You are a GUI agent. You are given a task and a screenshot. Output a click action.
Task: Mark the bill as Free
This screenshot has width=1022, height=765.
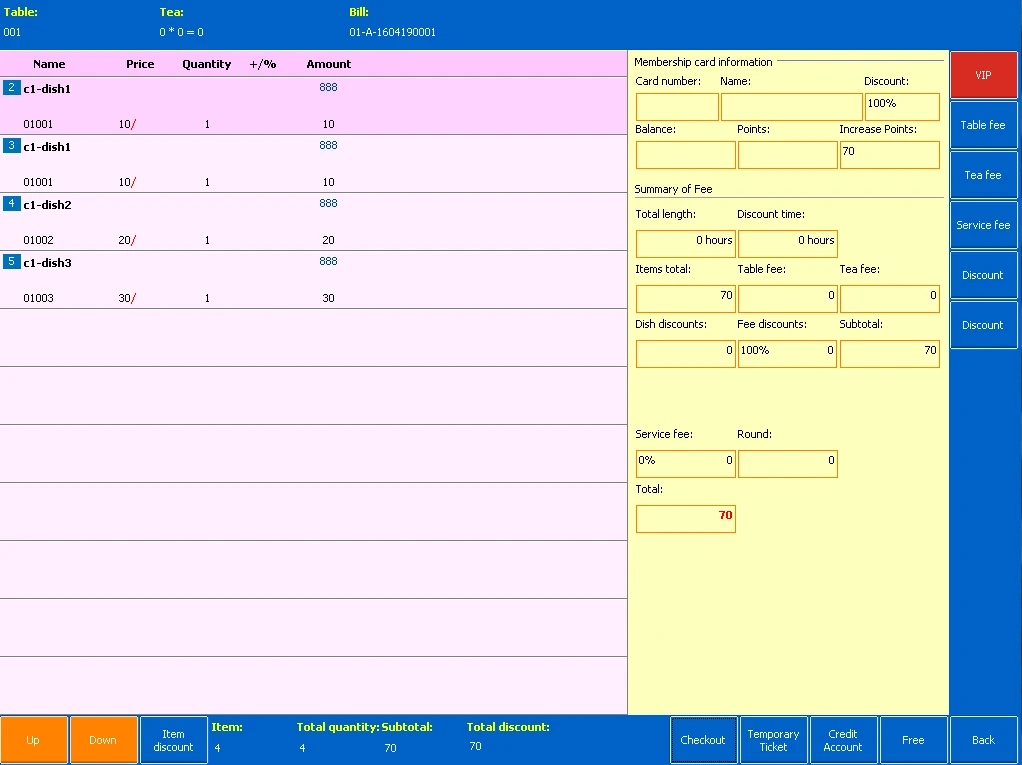tap(913, 739)
